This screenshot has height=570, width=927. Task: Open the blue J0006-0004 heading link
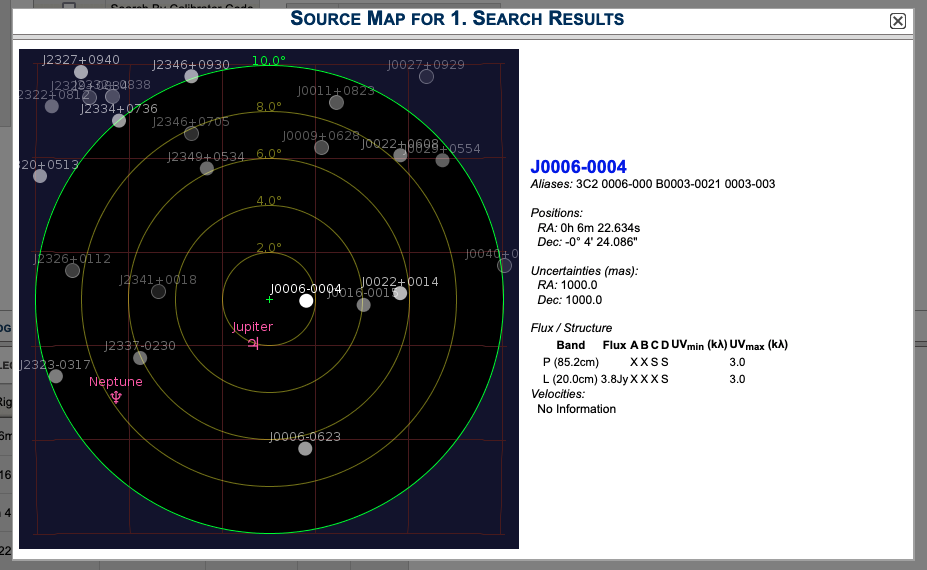tap(578, 166)
